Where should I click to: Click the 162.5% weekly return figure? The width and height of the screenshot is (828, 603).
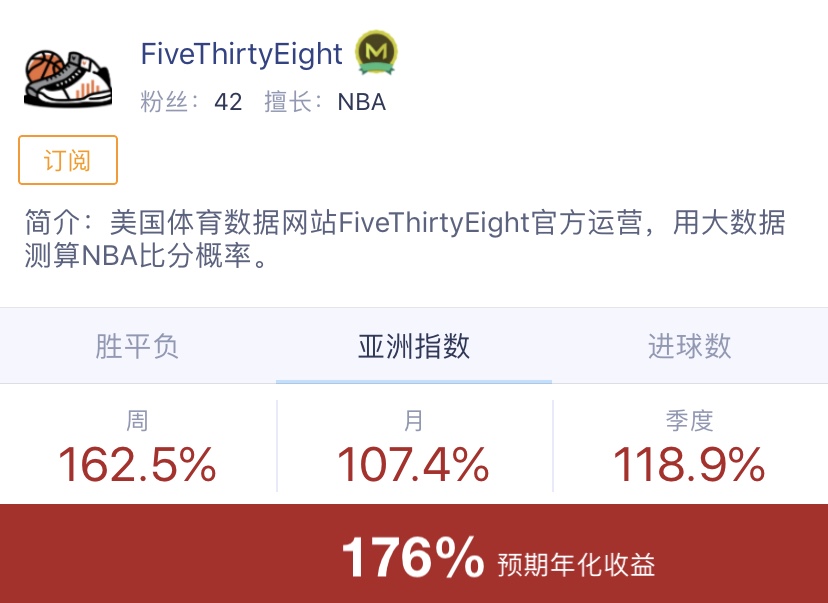(x=137, y=464)
